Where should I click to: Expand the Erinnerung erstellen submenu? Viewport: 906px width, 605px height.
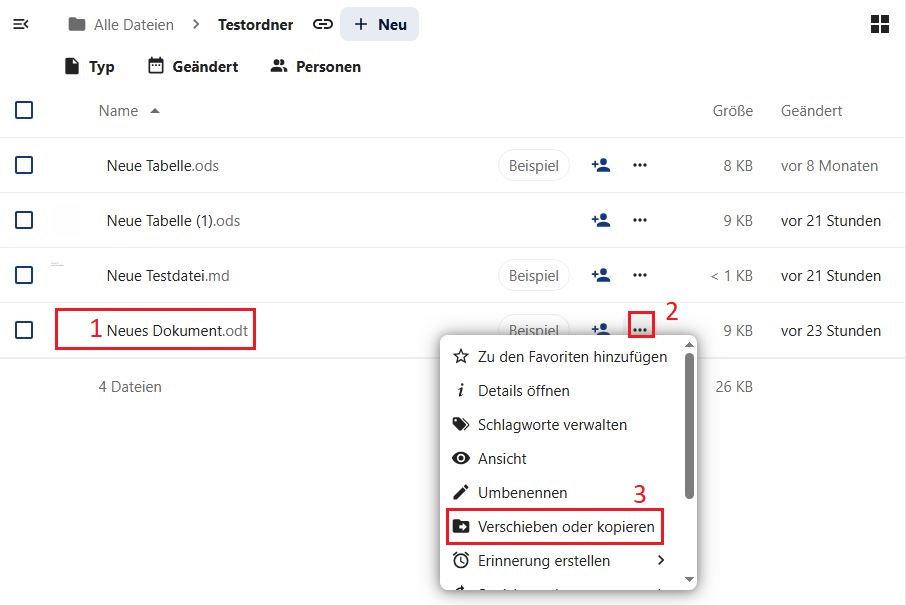[558, 560]
